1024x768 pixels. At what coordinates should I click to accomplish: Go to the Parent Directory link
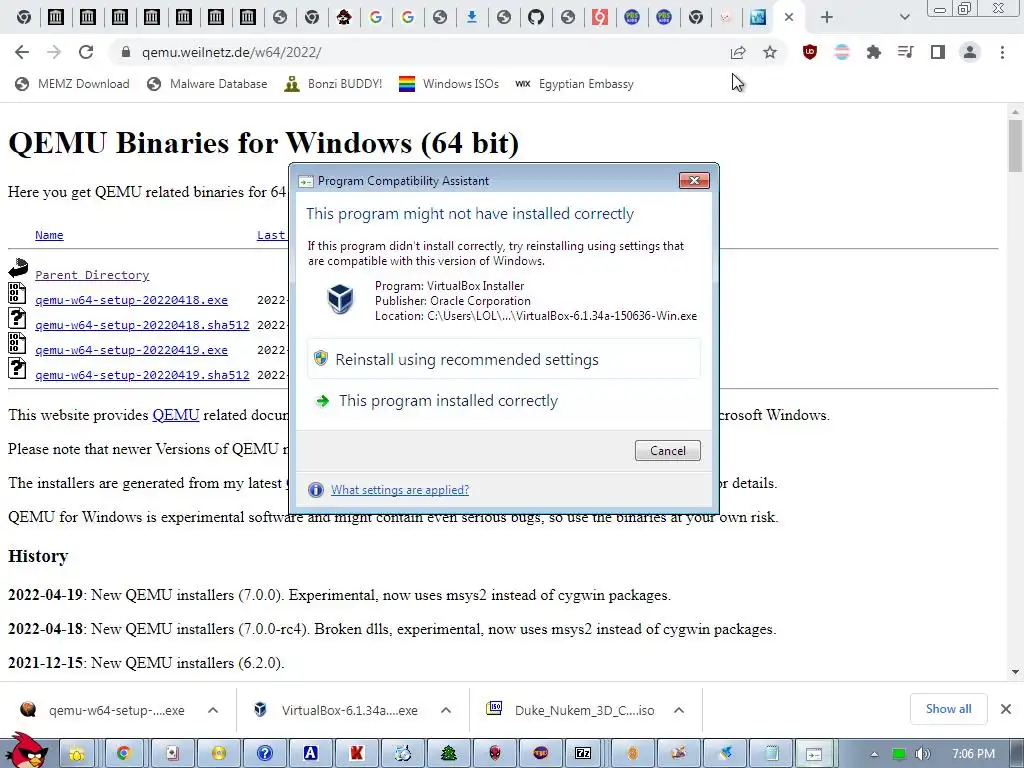click(92, 275)
